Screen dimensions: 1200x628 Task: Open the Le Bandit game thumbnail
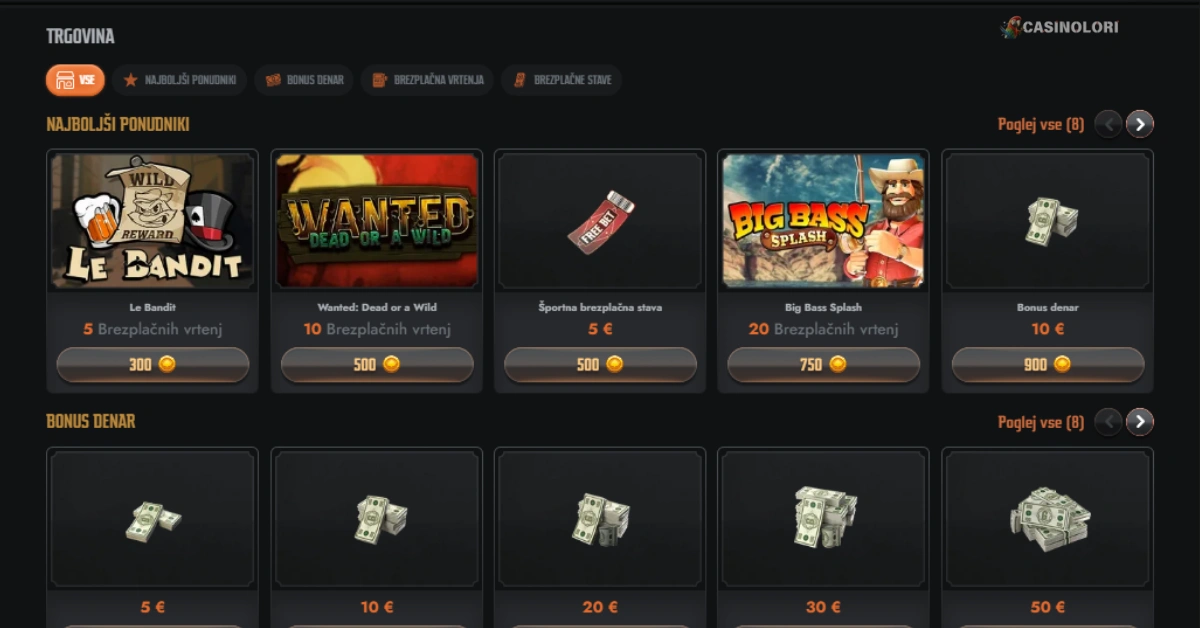(x=153, y=221)
